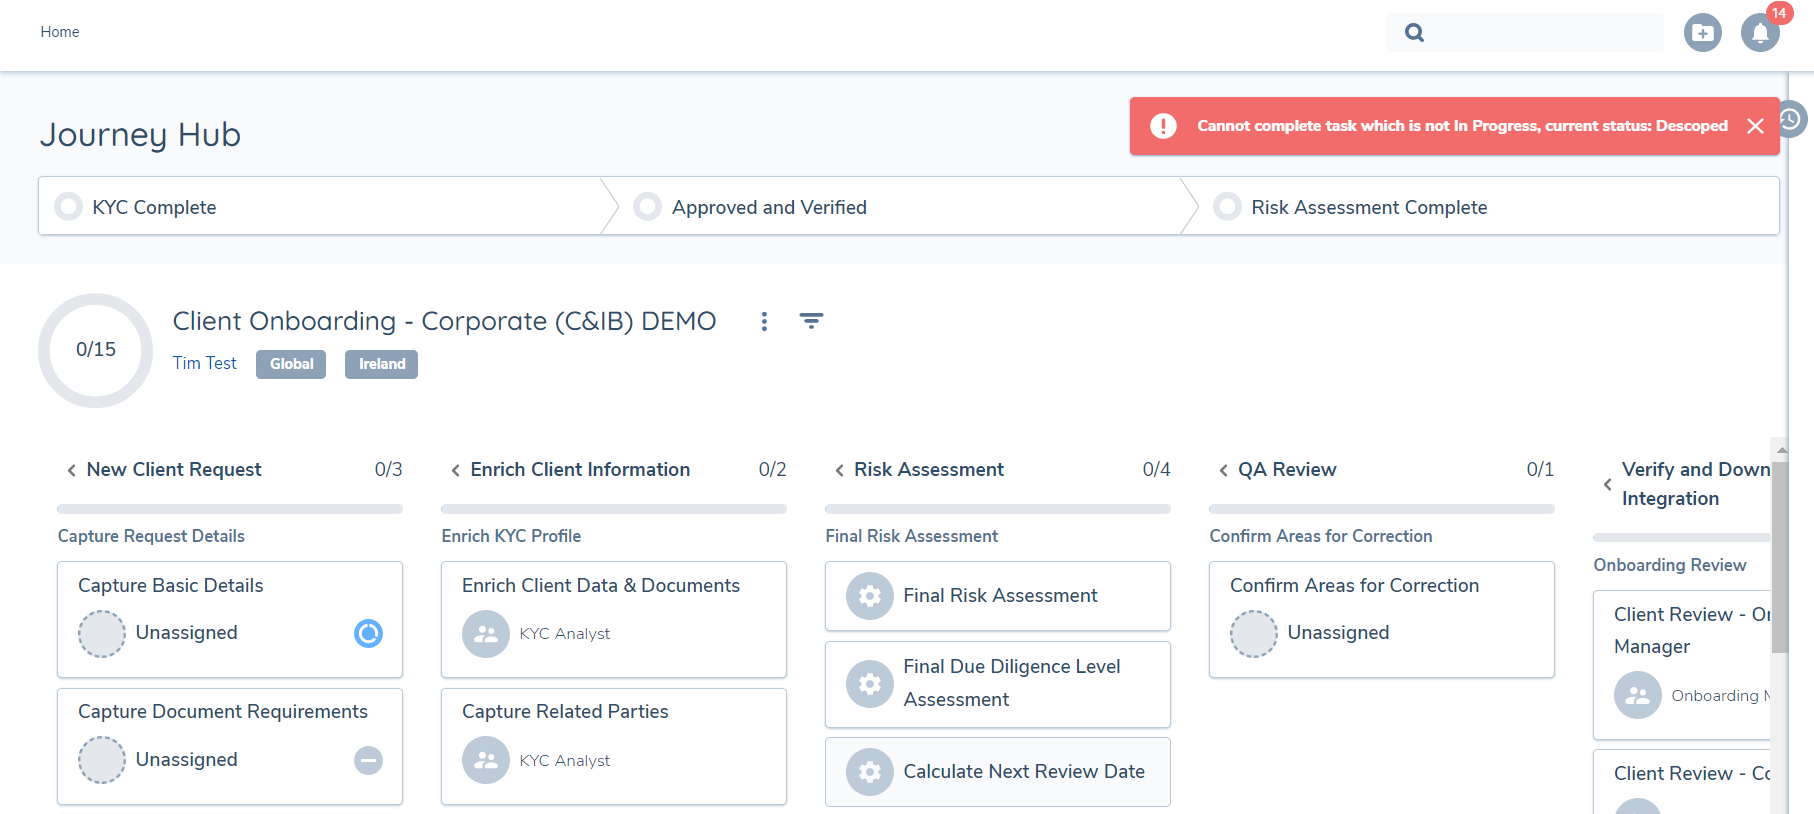Open the history clock icon
This screenshot has height=814, width=1814.
(x=1791, y=119)
